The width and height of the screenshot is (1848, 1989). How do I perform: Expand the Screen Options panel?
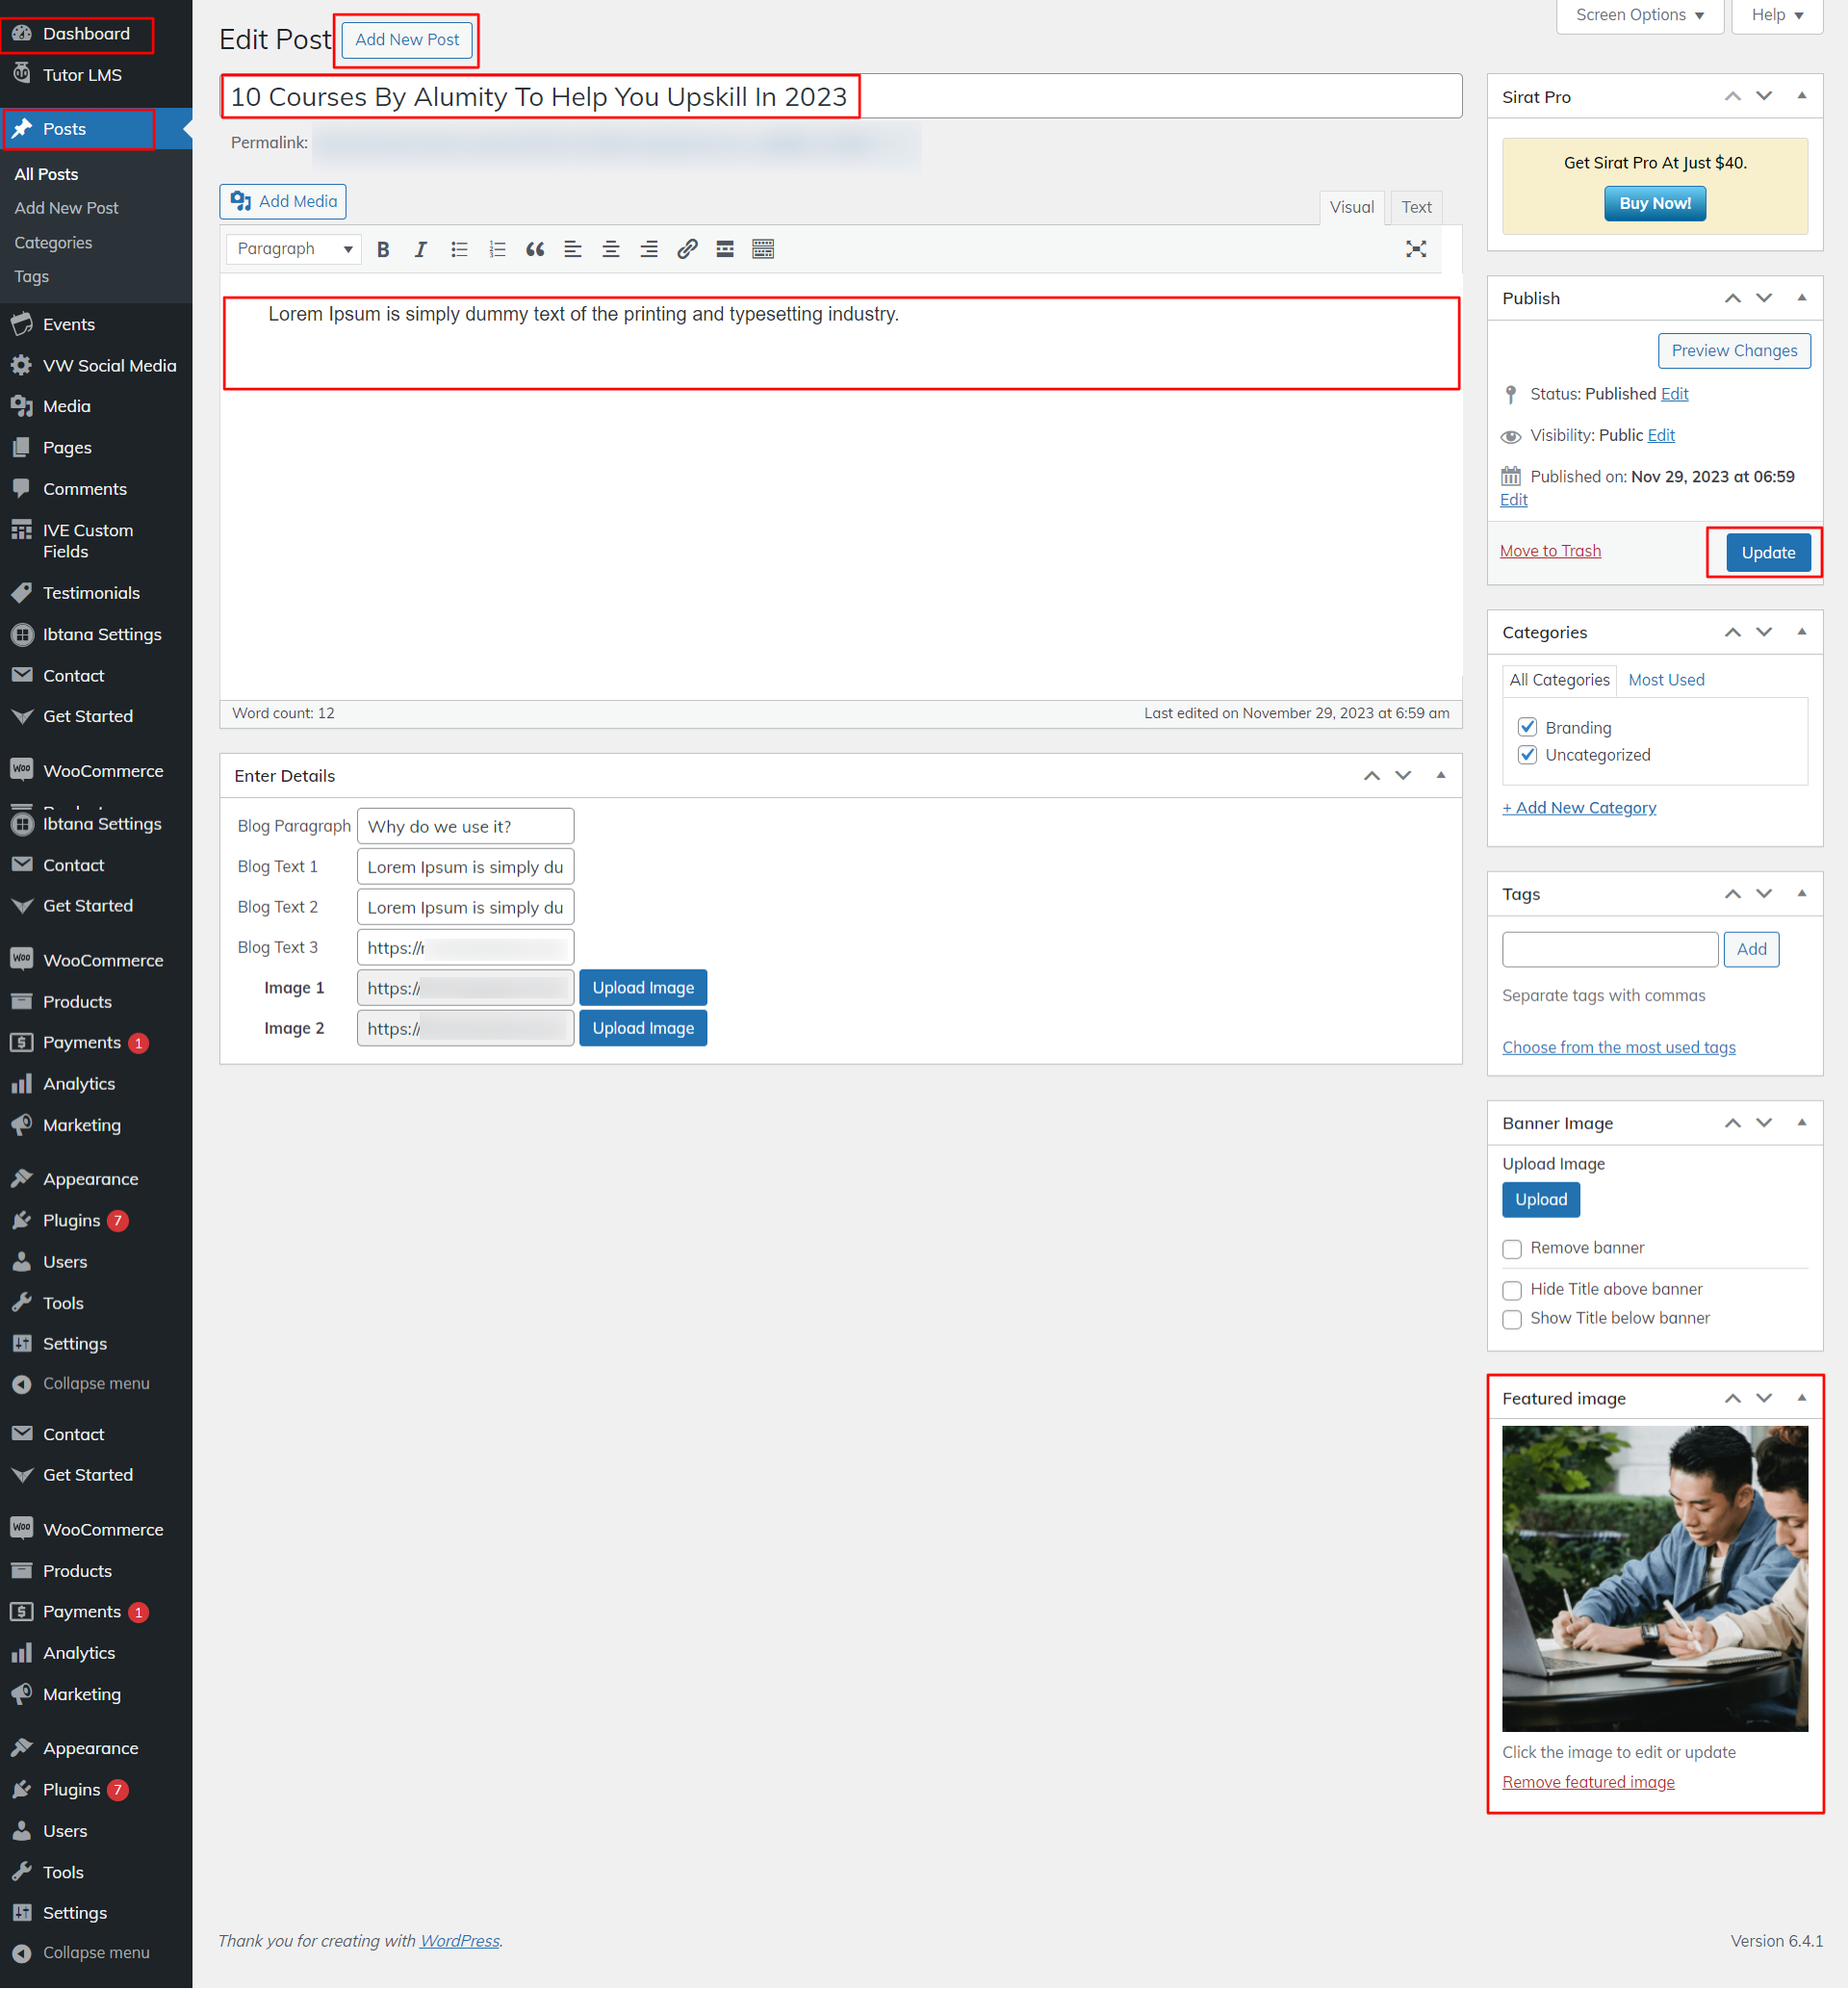coord(1639,15)
